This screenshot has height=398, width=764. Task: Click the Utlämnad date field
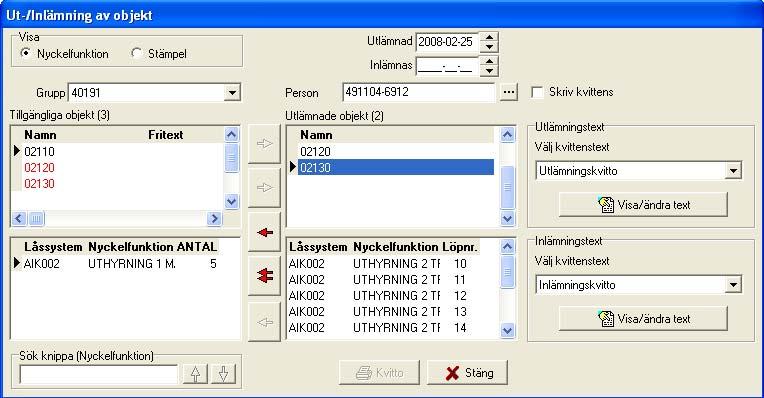[447, 42]
